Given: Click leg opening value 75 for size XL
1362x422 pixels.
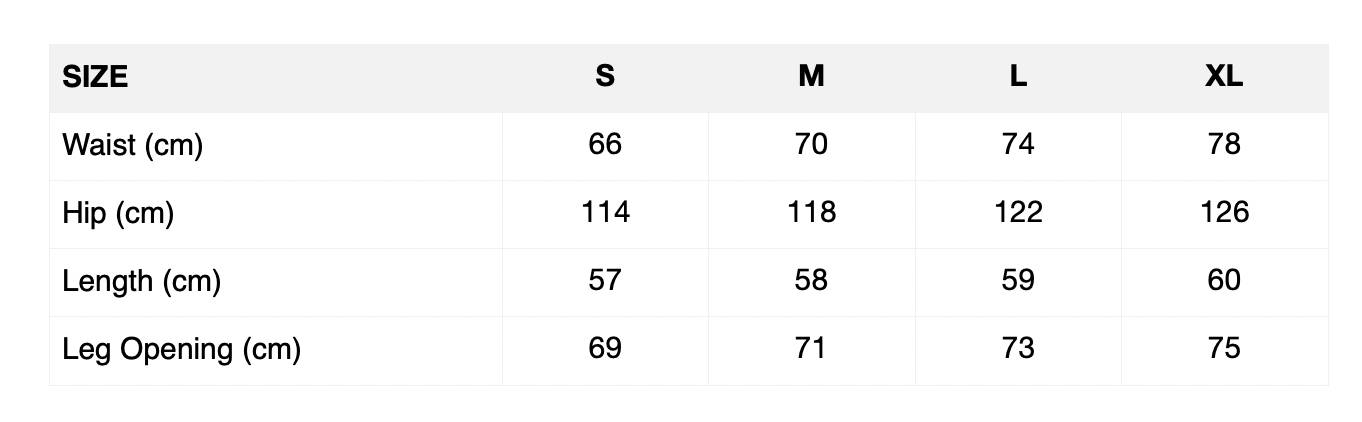Looking at the screenshot, I should [1224, 349].
